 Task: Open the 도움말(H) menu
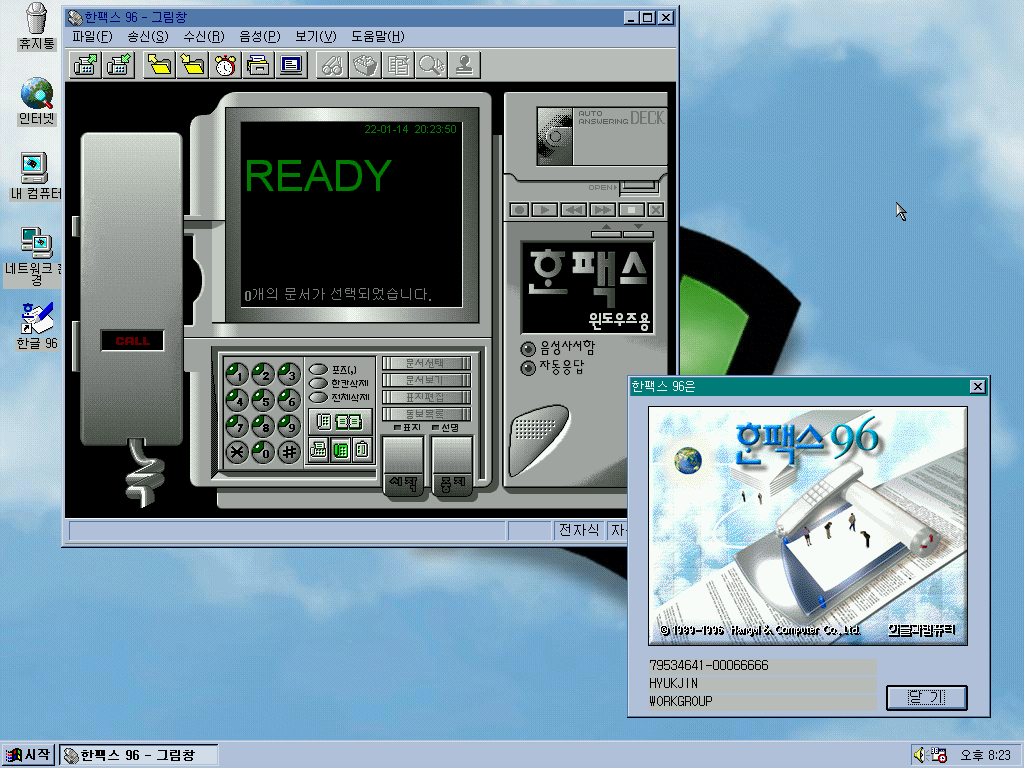(378, 37)
